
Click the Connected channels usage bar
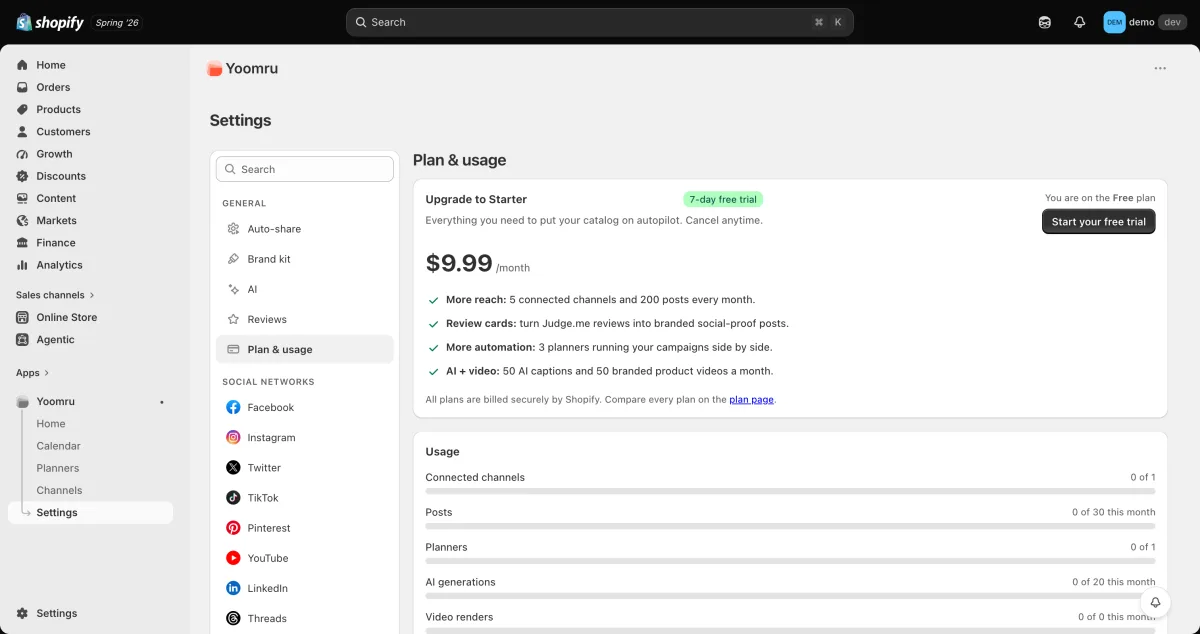(790, 491)
